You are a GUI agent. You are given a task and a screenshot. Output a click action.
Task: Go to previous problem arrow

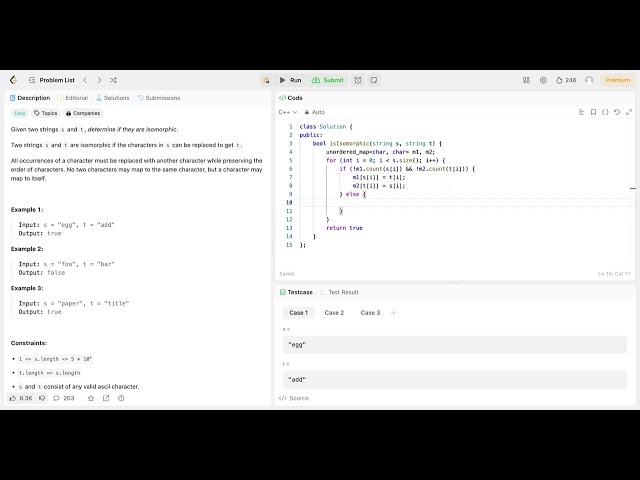85,80
